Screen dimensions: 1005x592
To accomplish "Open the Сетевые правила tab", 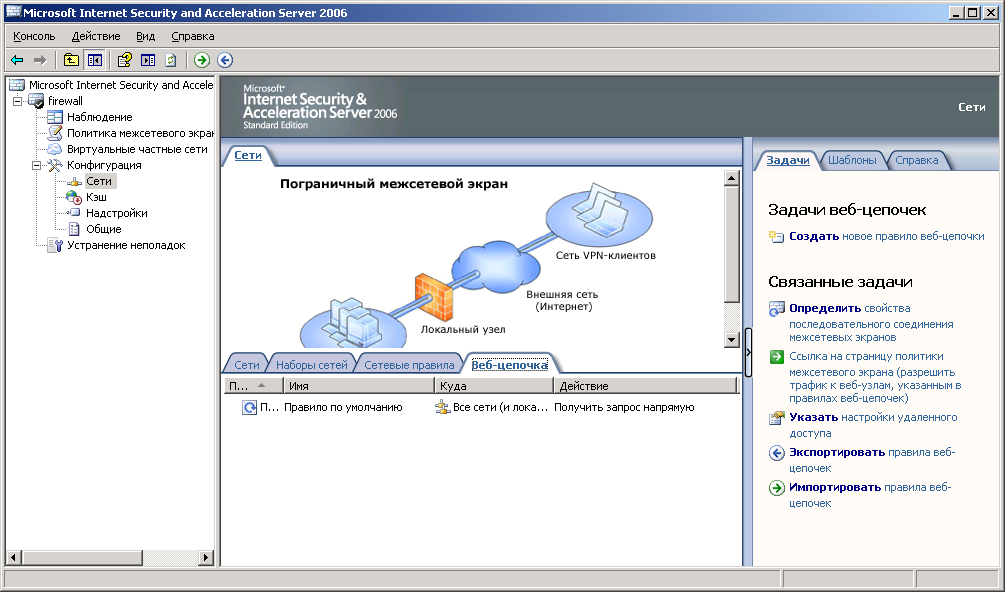I will [x=409, y=365].
